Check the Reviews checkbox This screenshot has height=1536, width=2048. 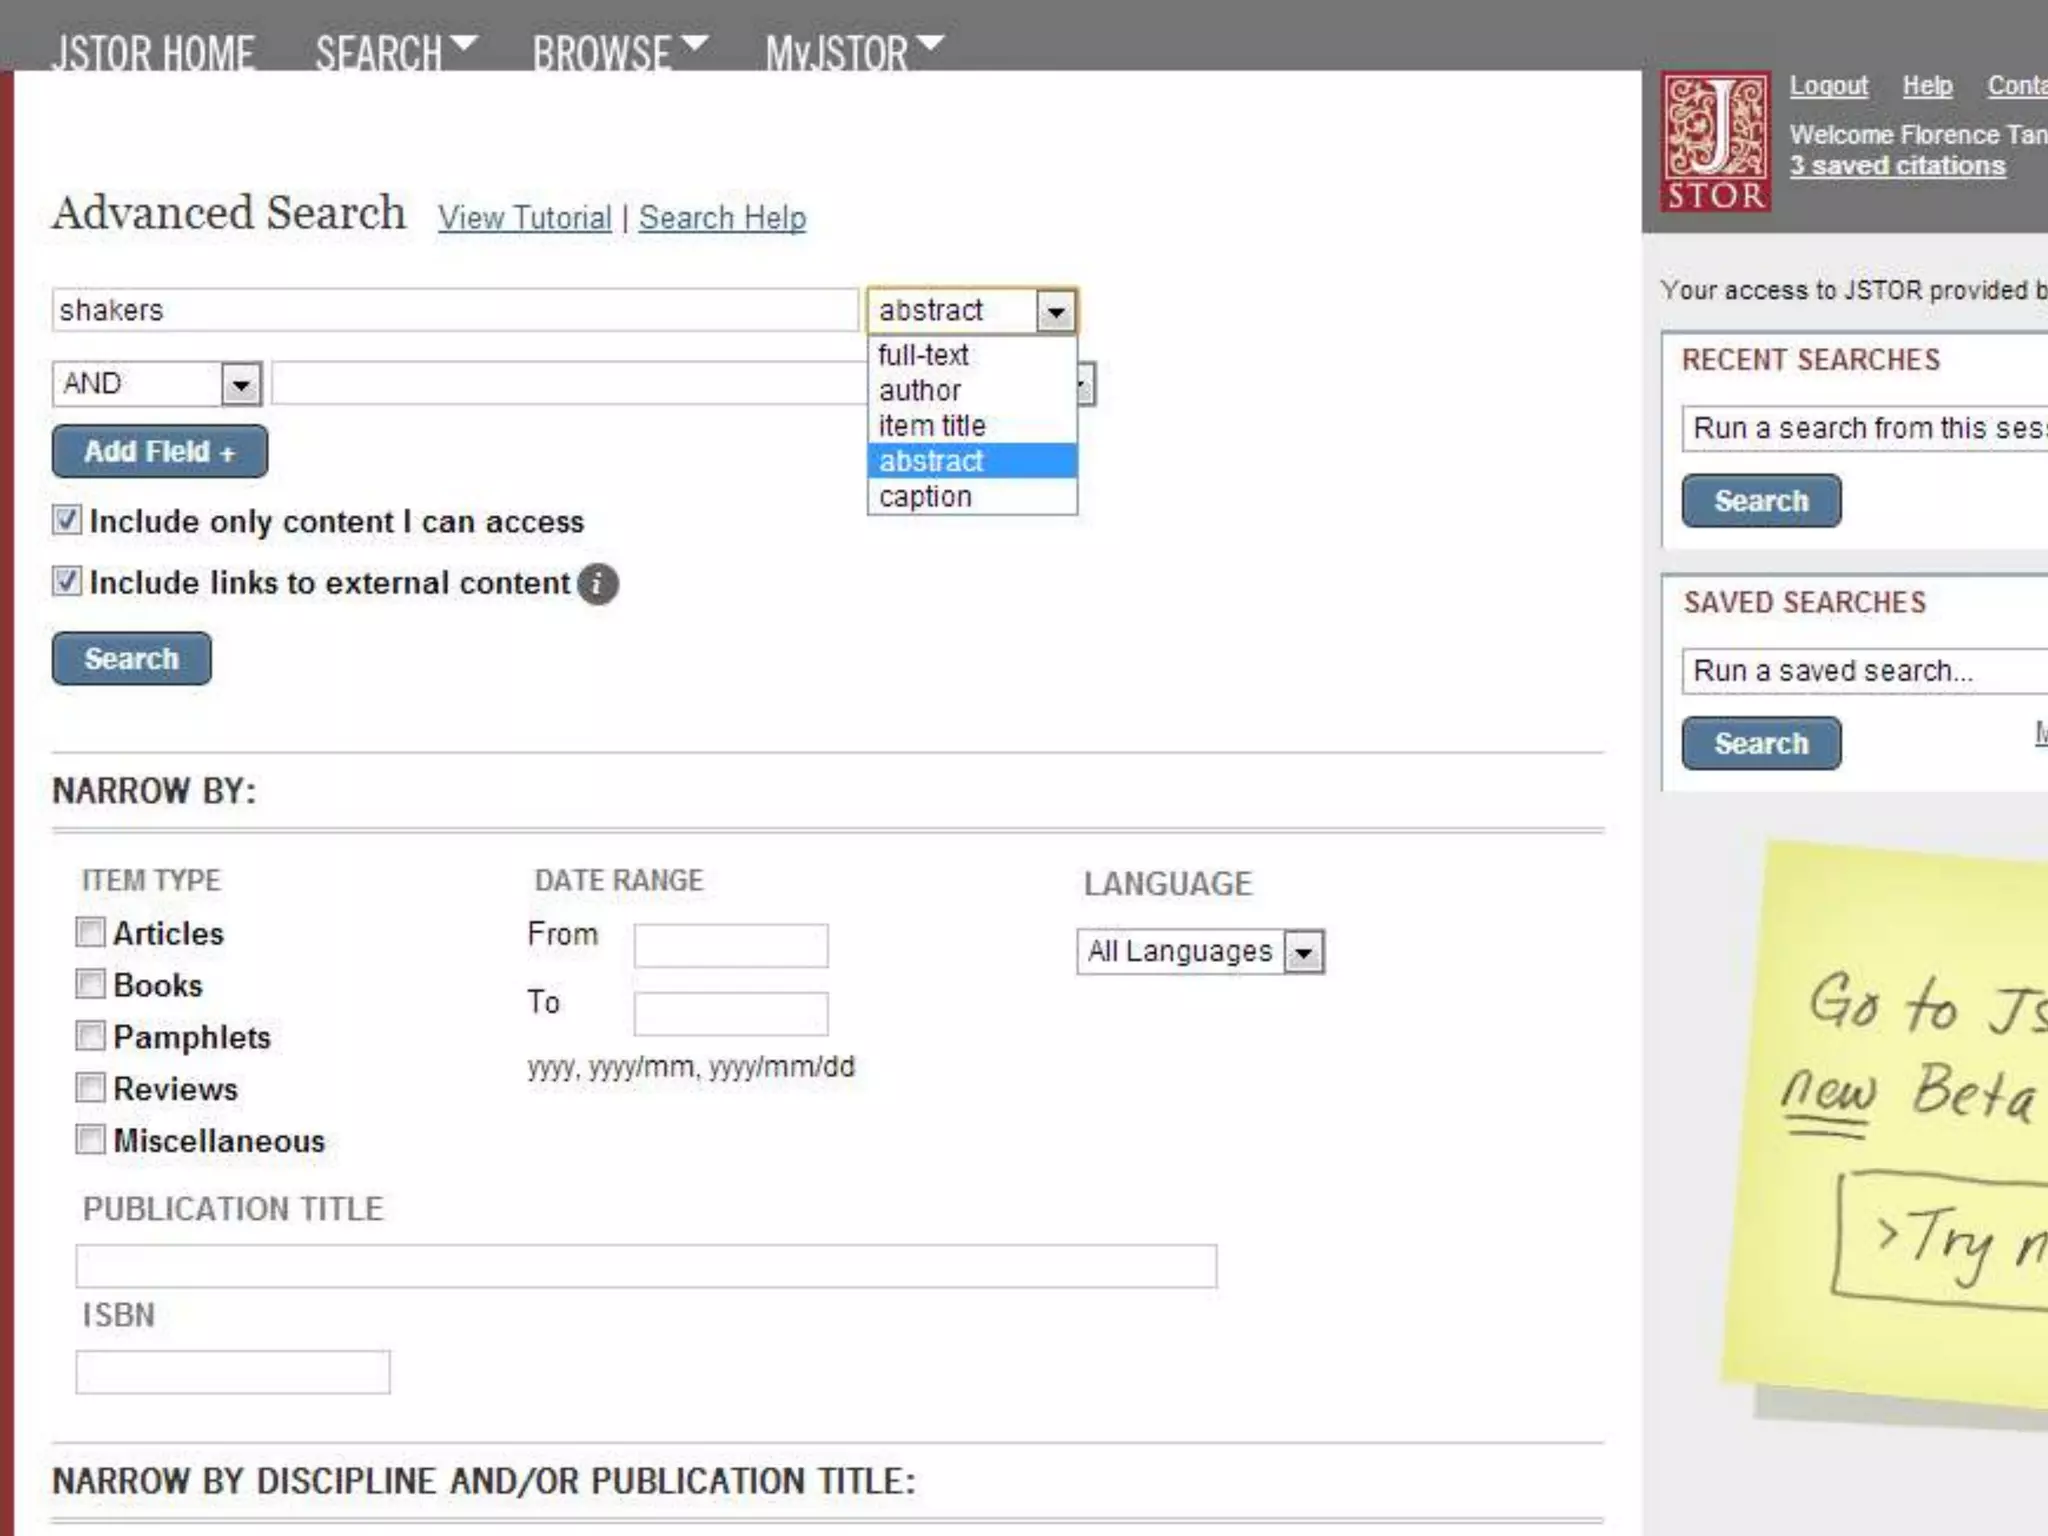click(x=90, y=1088)
